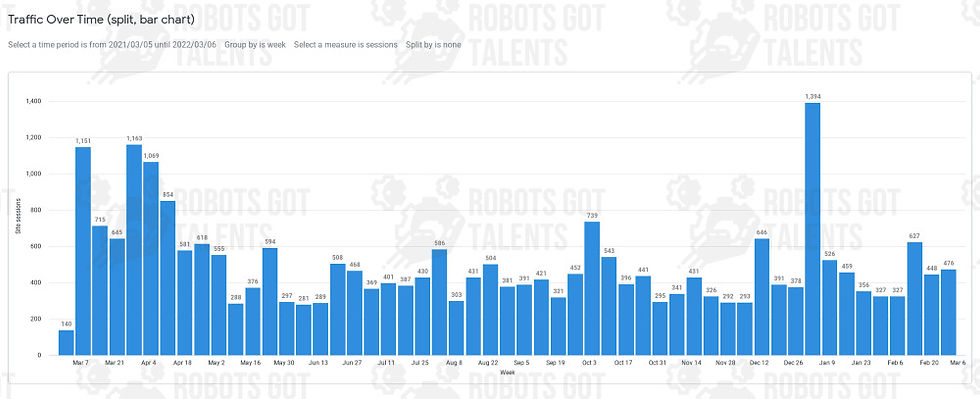Viewport: 980px width, 399px height.
Task: Select the bar labeled 1,163
Action: click(134, 250)
